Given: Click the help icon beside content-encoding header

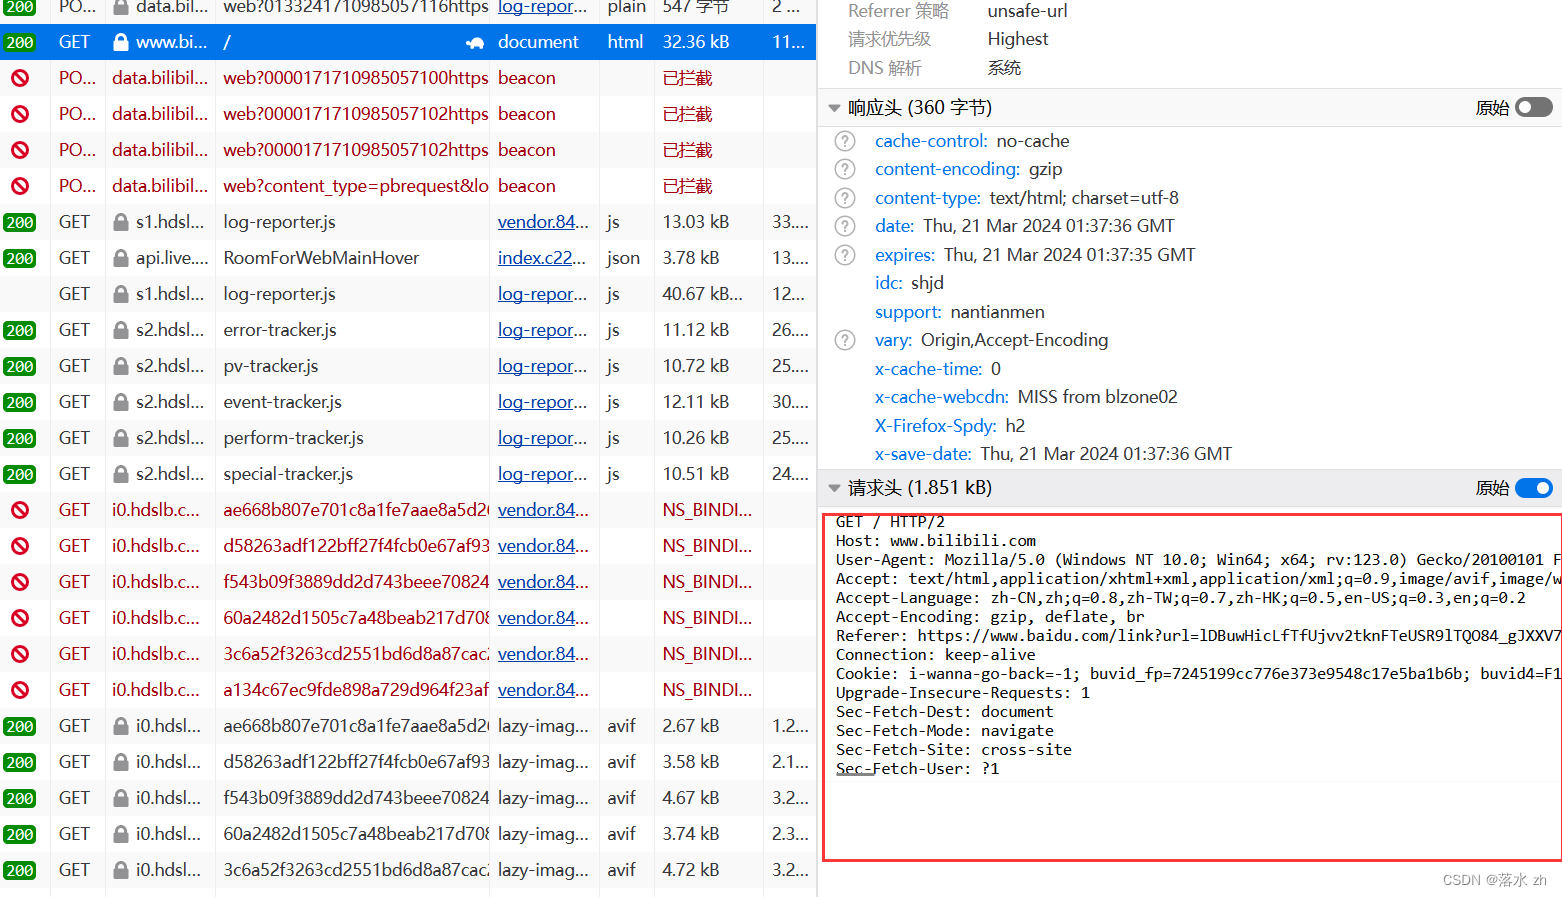Looking at the screenshot, I should [x=845, y=169].
